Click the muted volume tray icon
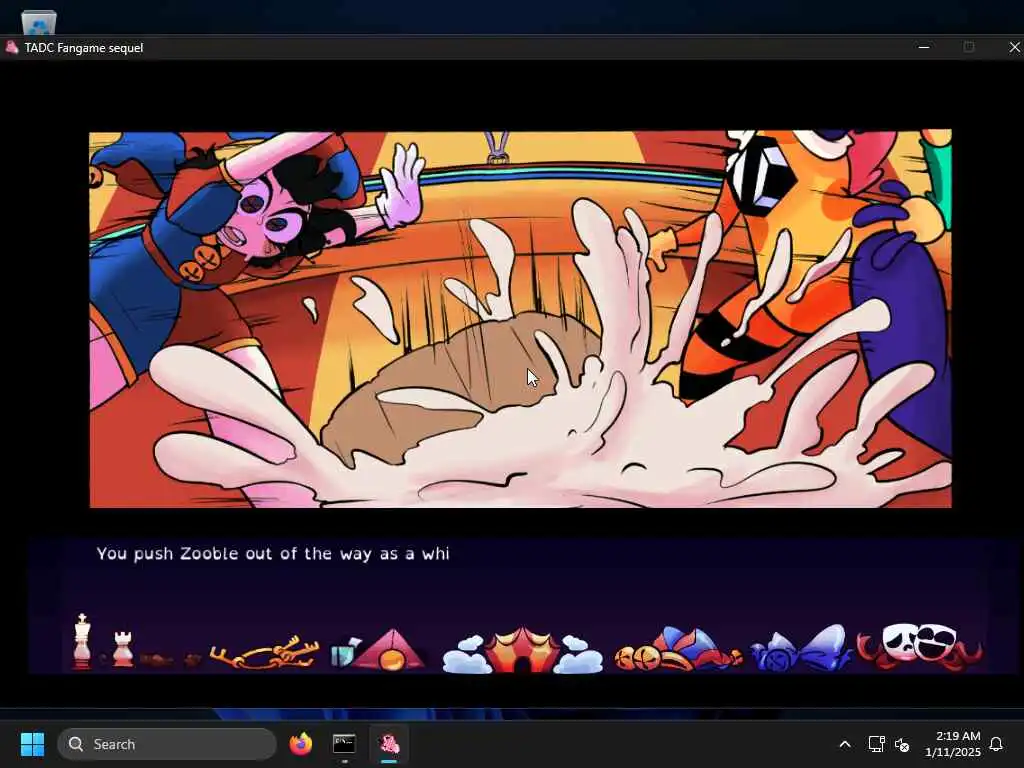The height and width of the screenshot is (768, 1024). coord(902,744)
